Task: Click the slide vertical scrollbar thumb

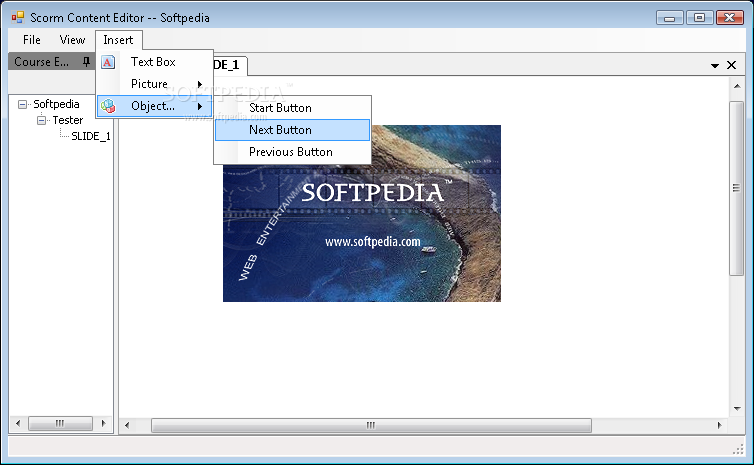Action: [x=736, y=188]
